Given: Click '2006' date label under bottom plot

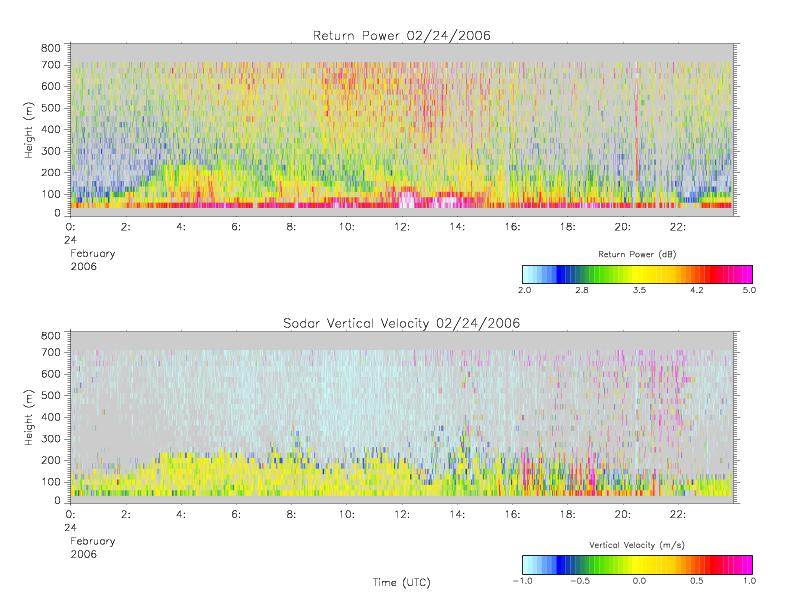Looking at the screenshot, I should tap(83, 554).
